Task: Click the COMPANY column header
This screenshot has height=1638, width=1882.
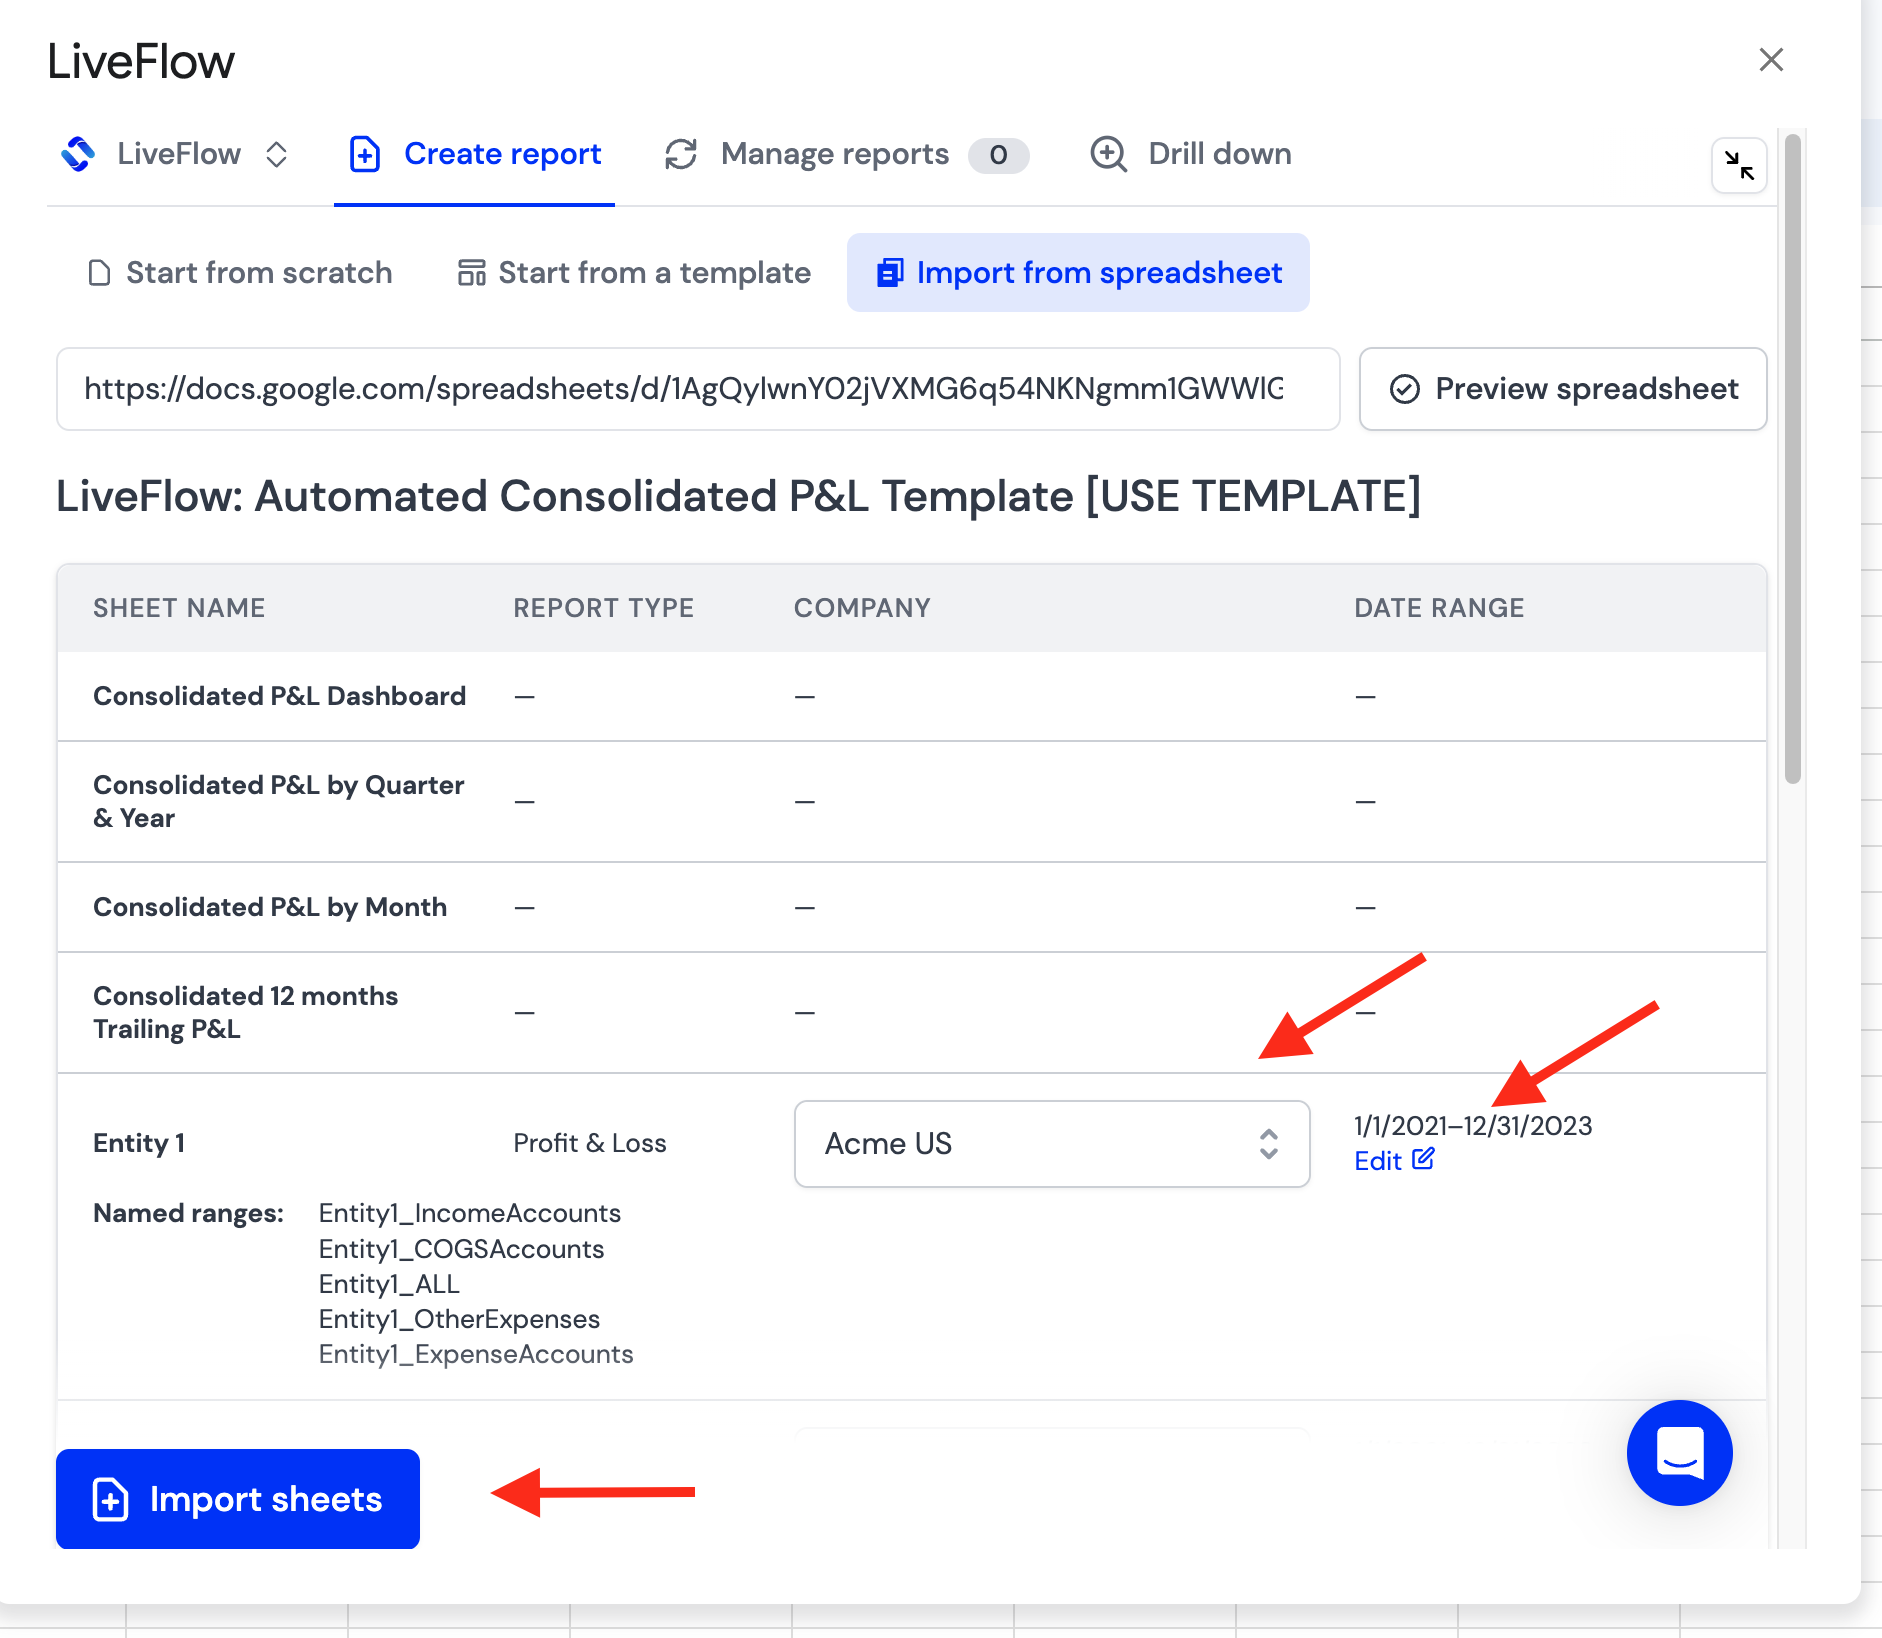Action: 862,608
